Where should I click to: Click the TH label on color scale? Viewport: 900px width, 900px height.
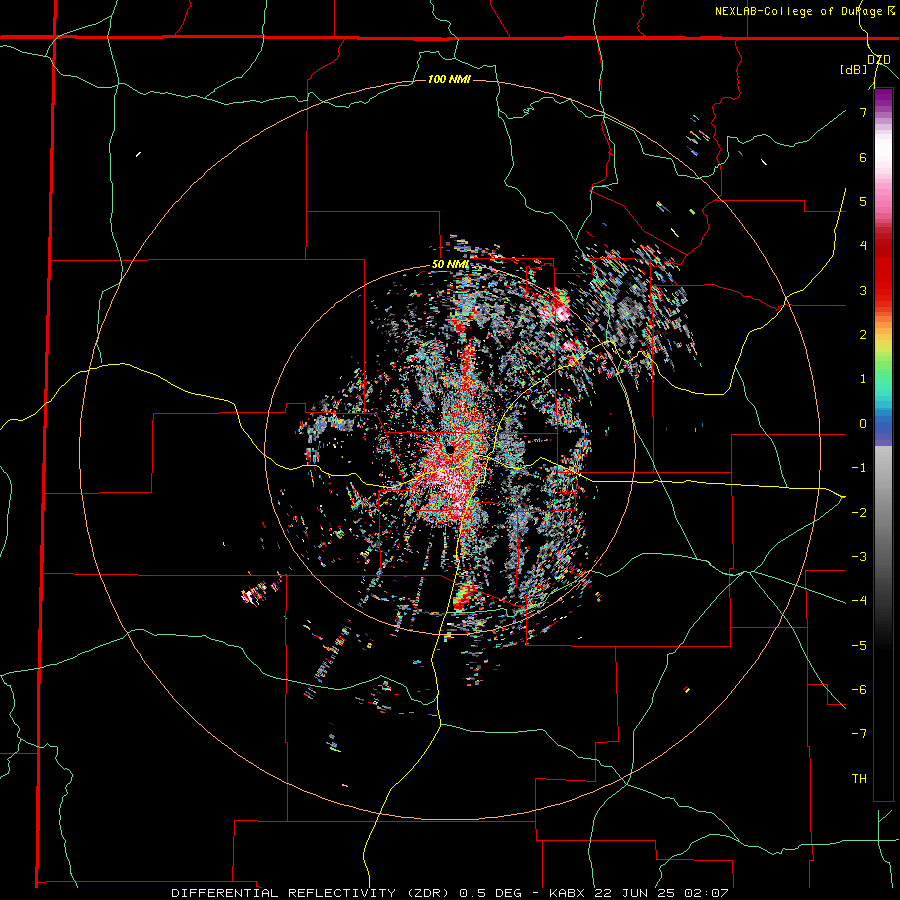[859, 779]
